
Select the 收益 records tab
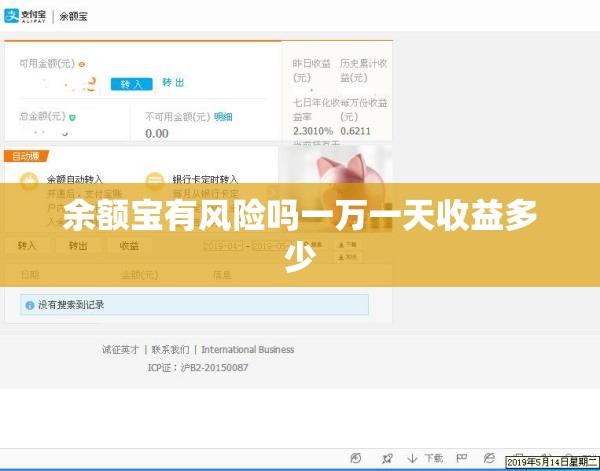coord(129,246)
